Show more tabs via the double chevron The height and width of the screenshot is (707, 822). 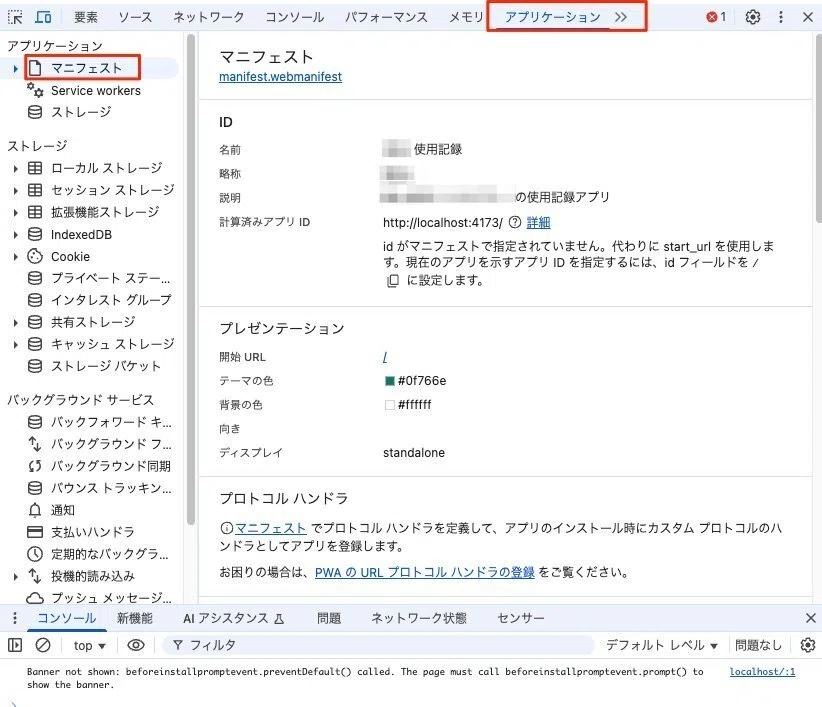621,17
